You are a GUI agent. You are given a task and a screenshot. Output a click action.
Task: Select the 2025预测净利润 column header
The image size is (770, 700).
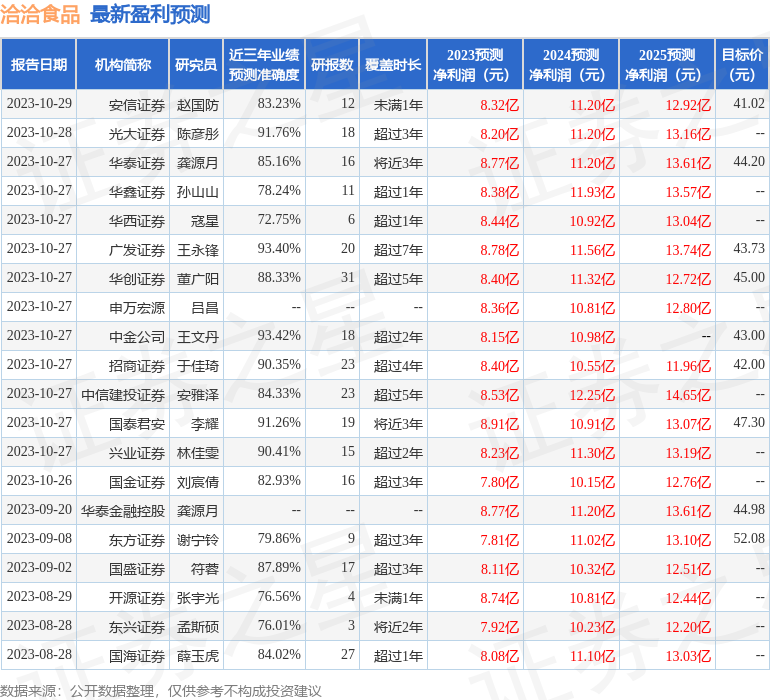click(x=667, y=64)
